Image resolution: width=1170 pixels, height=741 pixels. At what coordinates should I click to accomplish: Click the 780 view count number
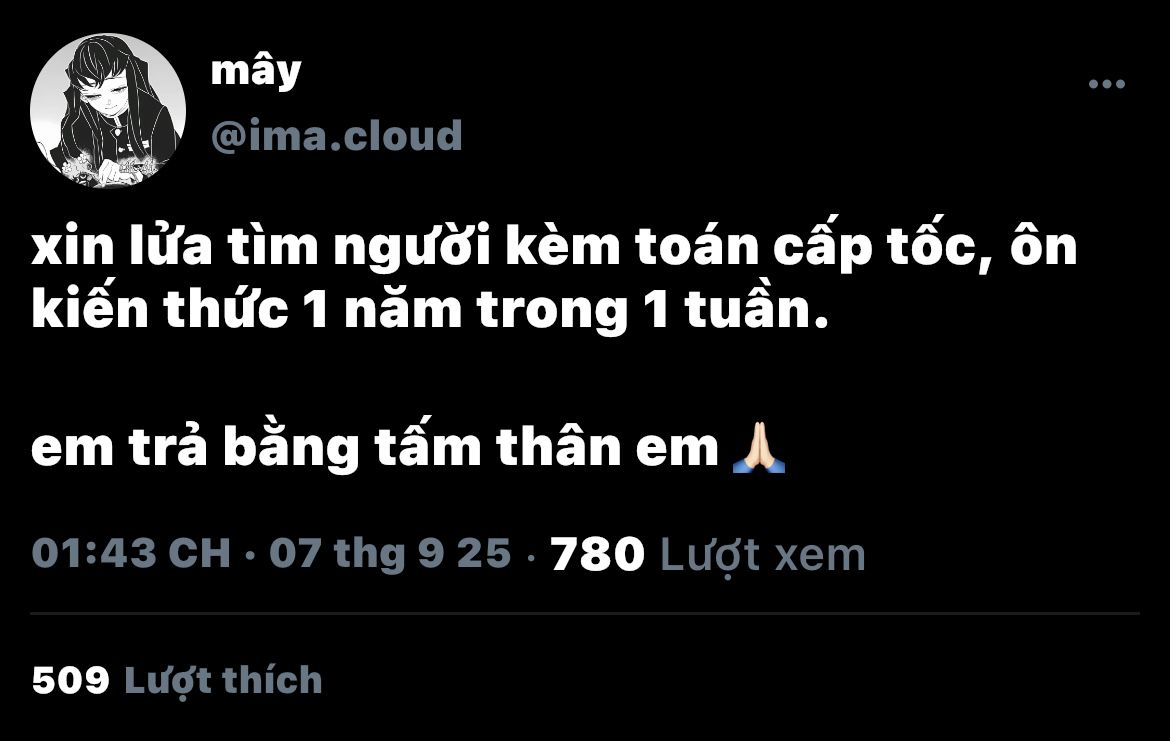coord(597,554)
